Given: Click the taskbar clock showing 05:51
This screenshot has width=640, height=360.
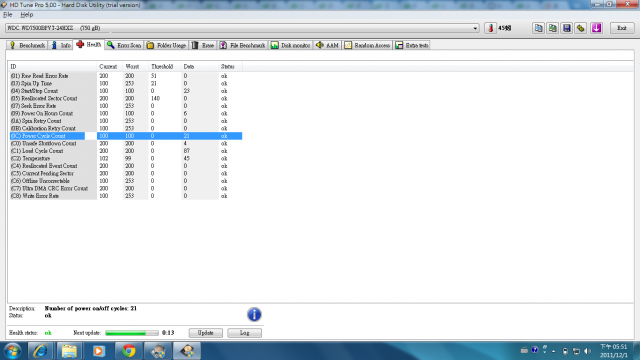Looking at the screenshot, I should [x=613, y=351].
